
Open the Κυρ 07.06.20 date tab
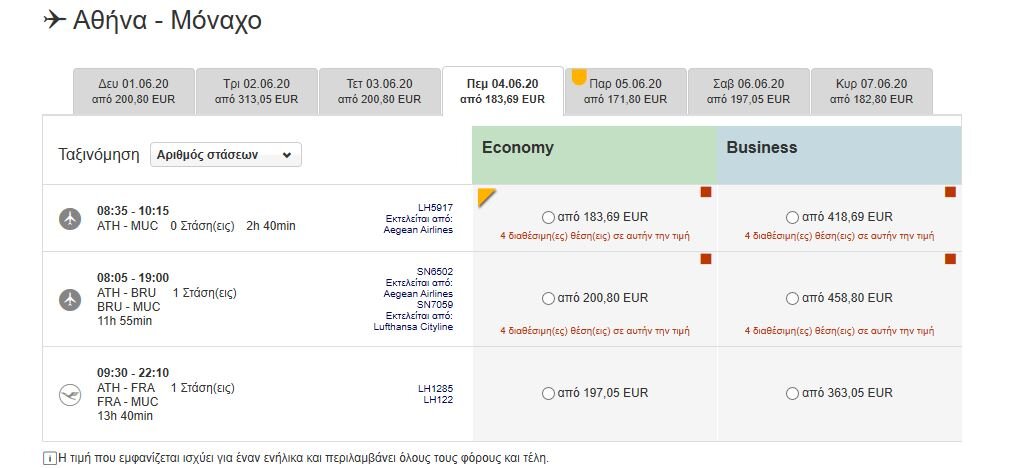coord(871,91)
